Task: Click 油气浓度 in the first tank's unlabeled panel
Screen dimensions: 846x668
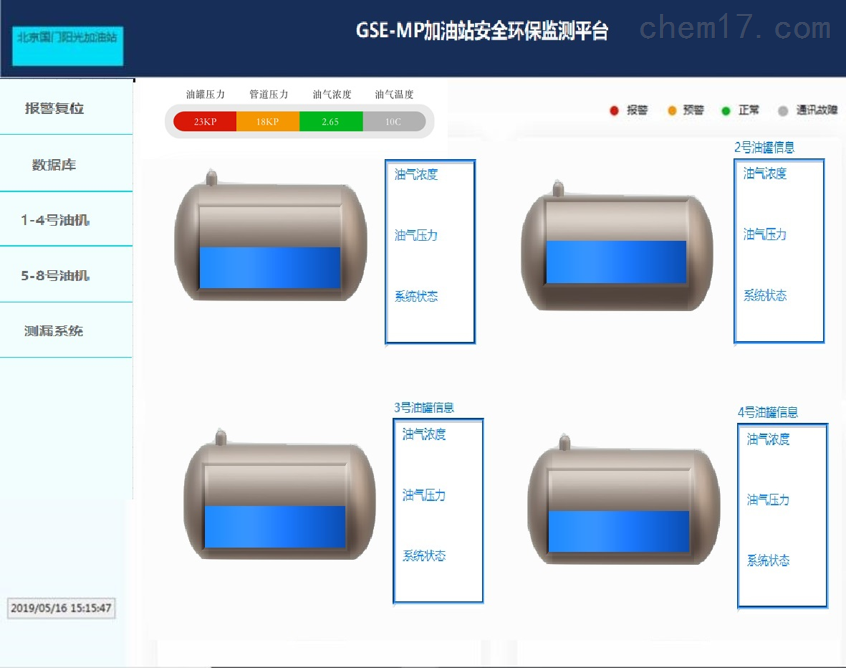Action: click(416, 174)
